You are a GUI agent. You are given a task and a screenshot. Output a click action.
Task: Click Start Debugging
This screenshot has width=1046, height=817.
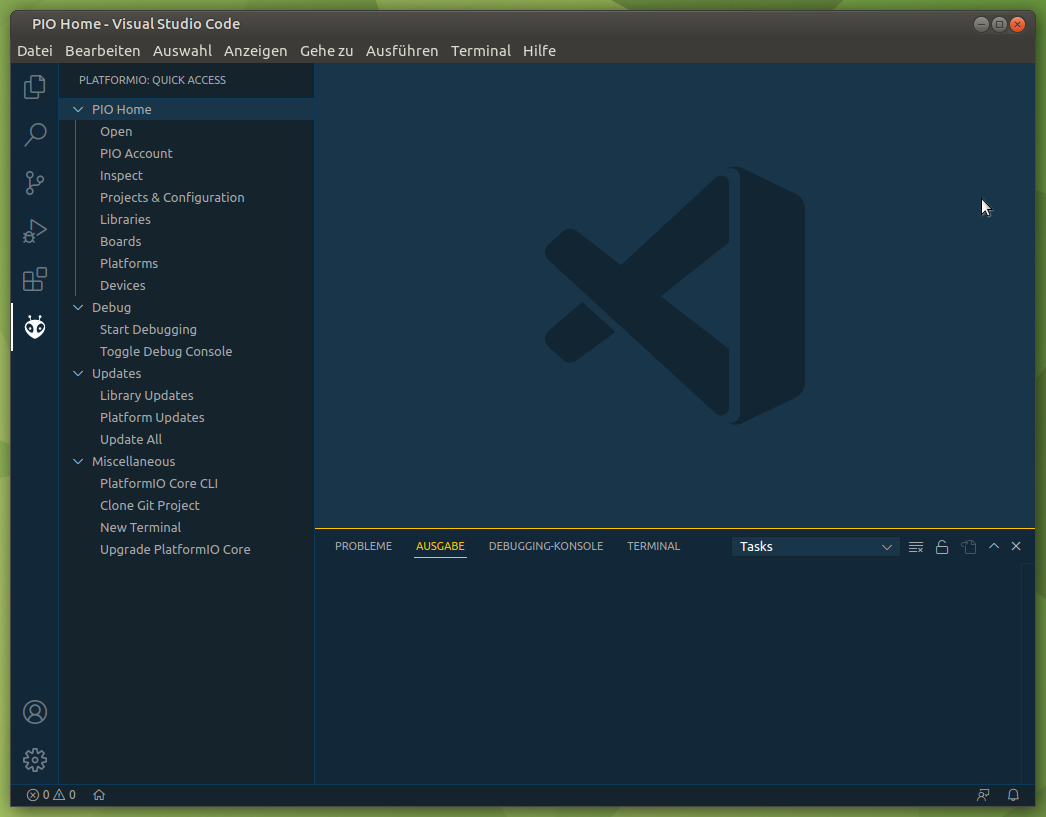(148, 329)
